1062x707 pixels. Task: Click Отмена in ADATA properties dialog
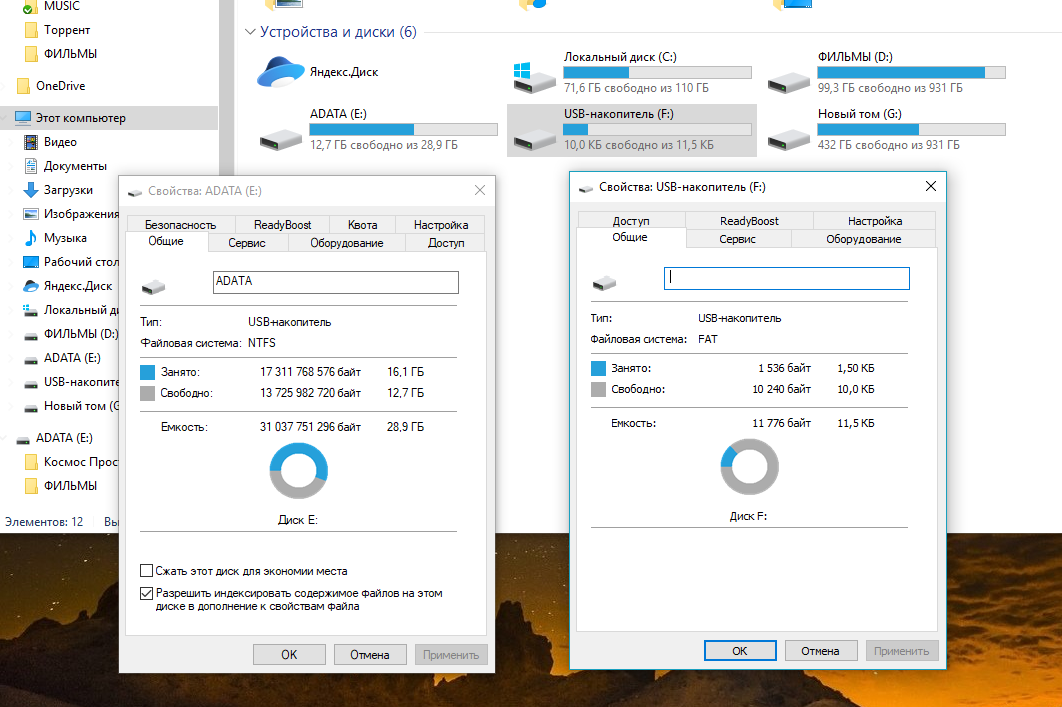(369, 655)
